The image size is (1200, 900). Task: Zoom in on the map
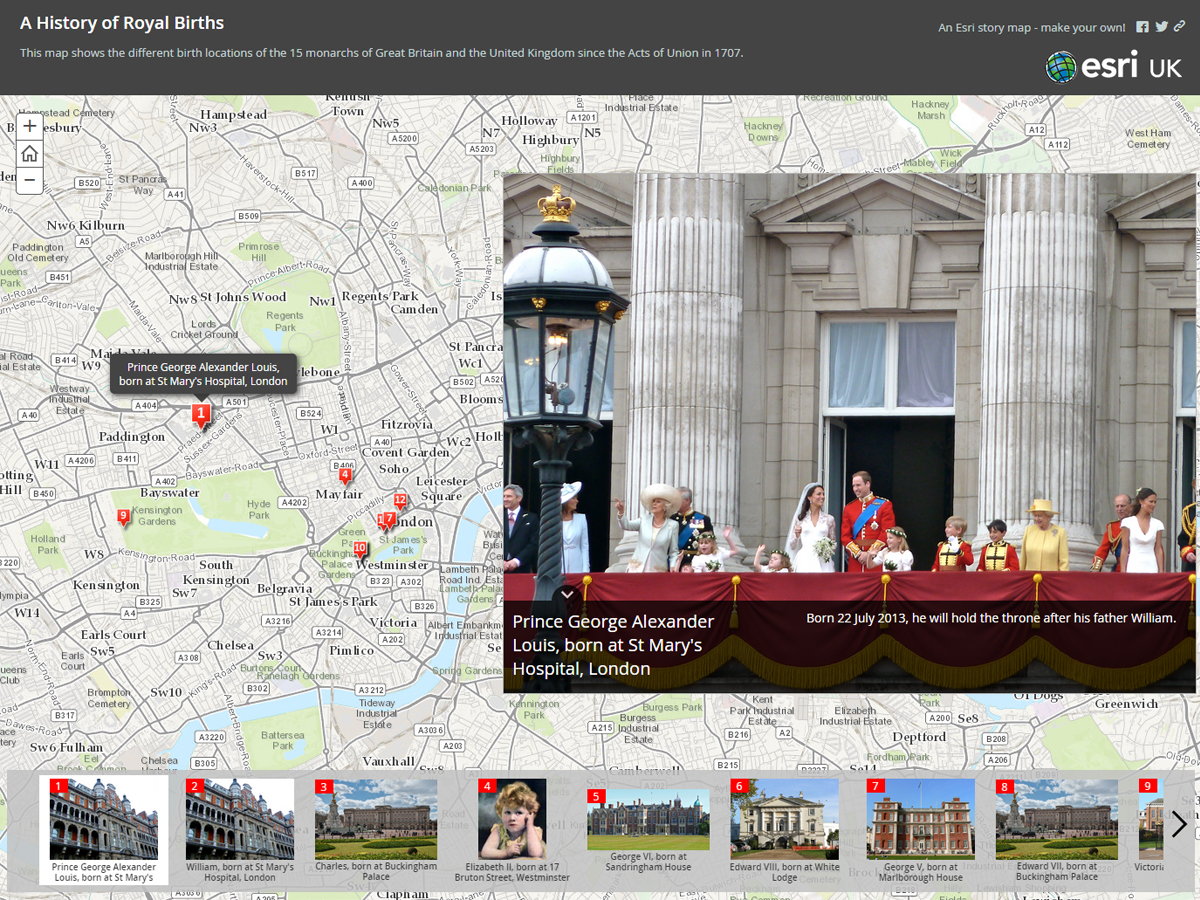[x=30, y=127]
